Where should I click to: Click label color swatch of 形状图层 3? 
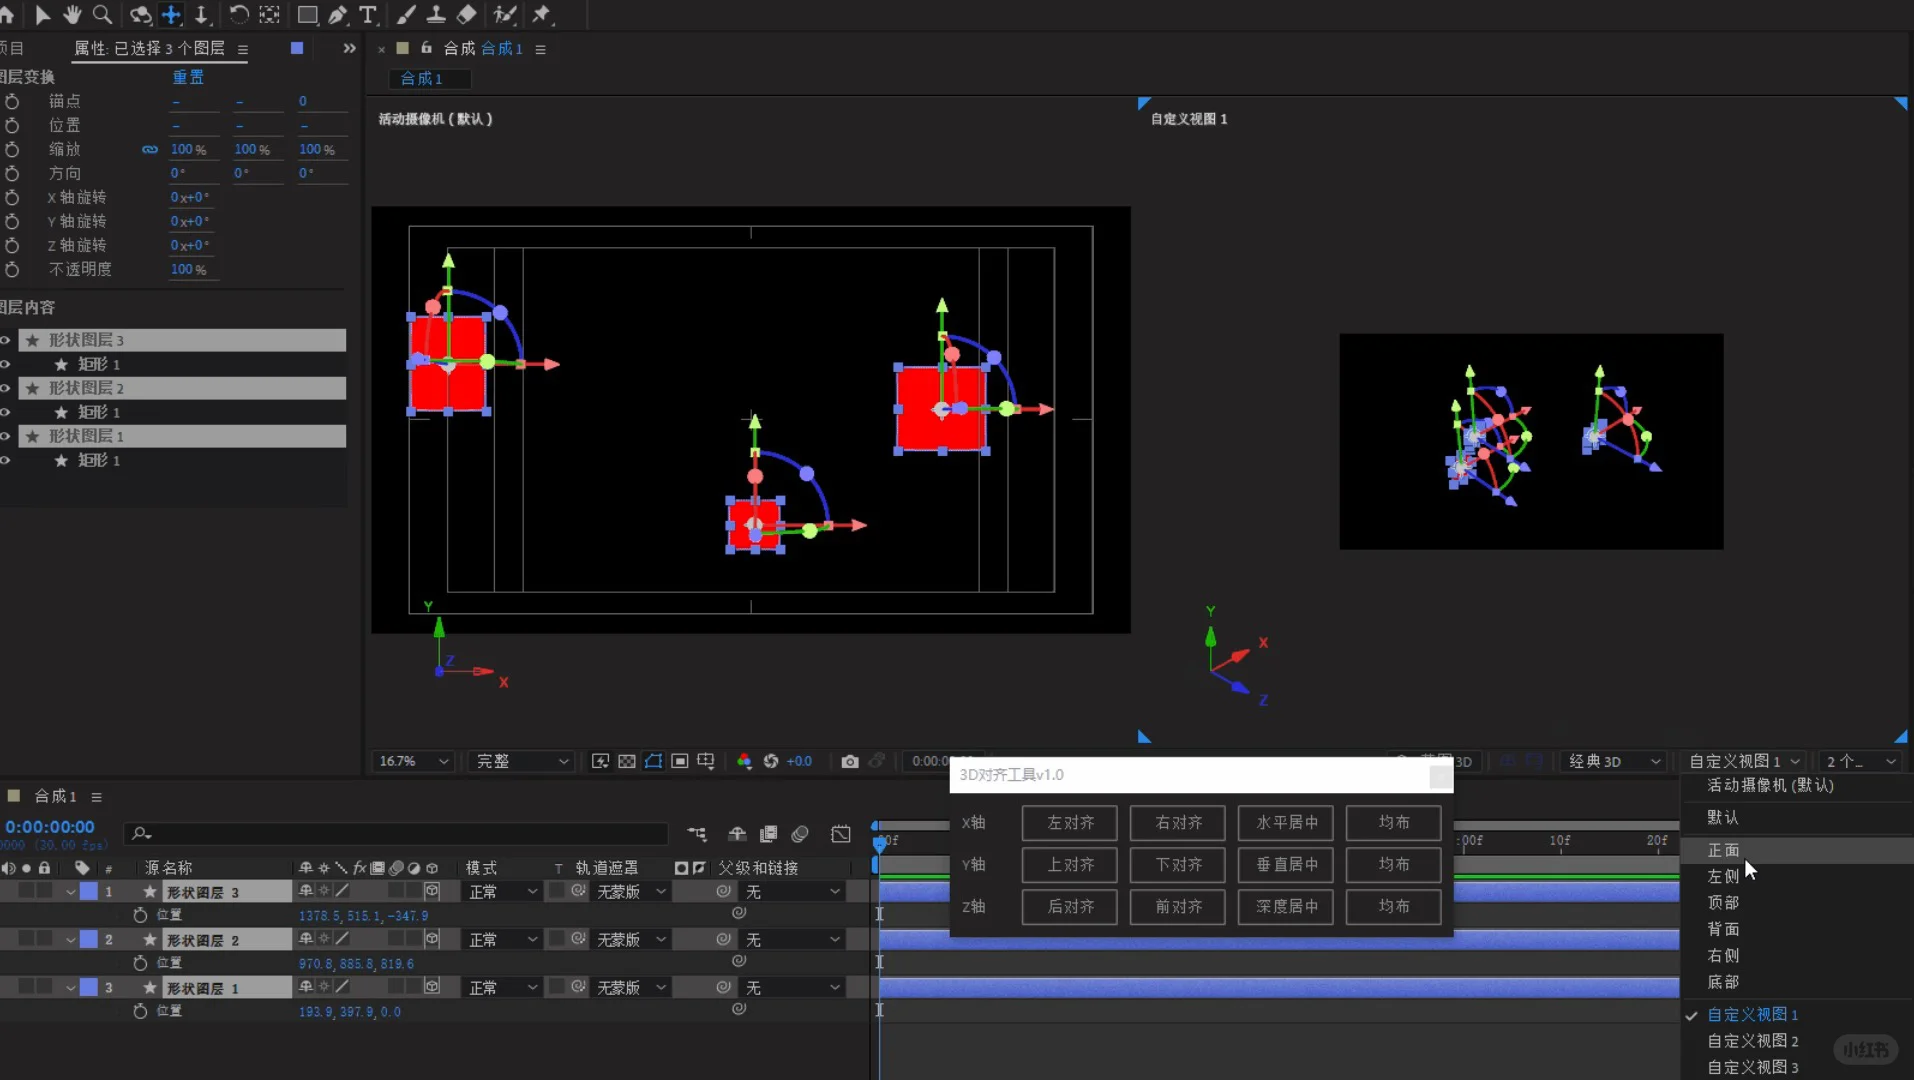click(x=89, y=891)
